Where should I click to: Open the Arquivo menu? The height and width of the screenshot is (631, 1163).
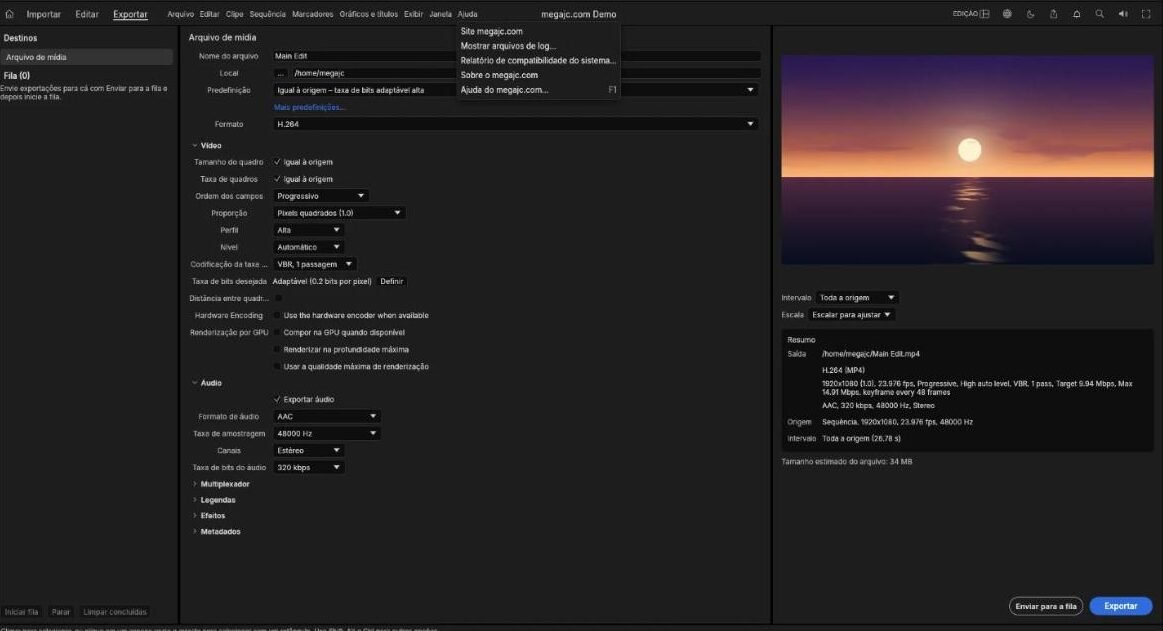point(180,14)
